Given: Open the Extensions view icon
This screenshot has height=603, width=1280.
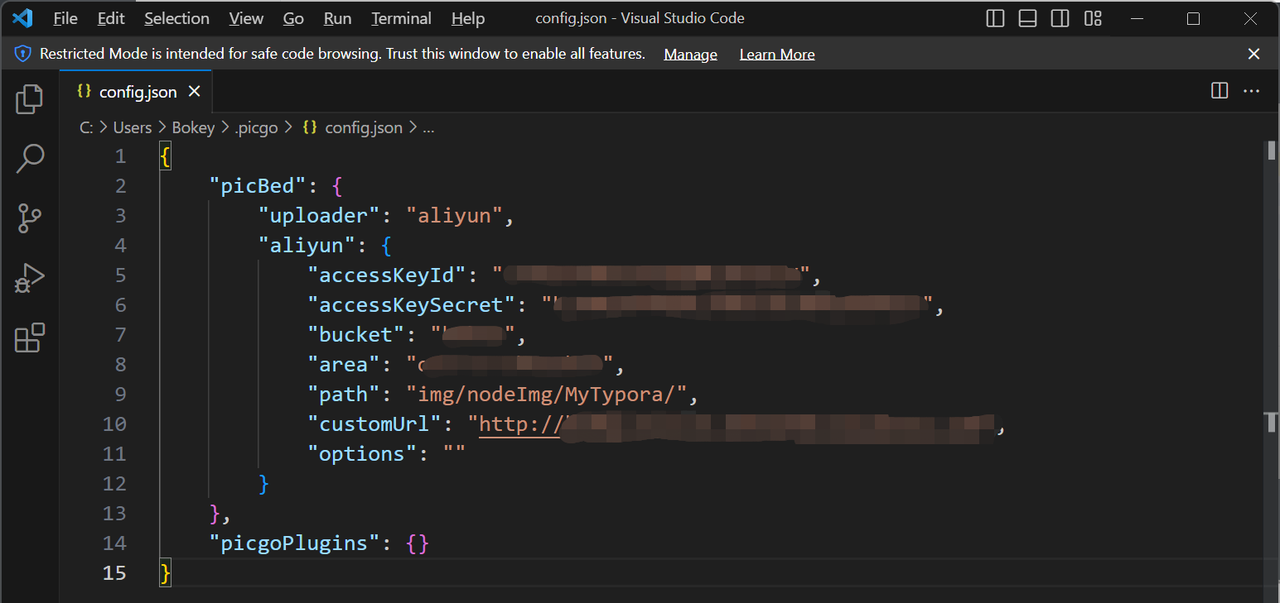Looking at the screenshot, I should (x=30, y=338).
